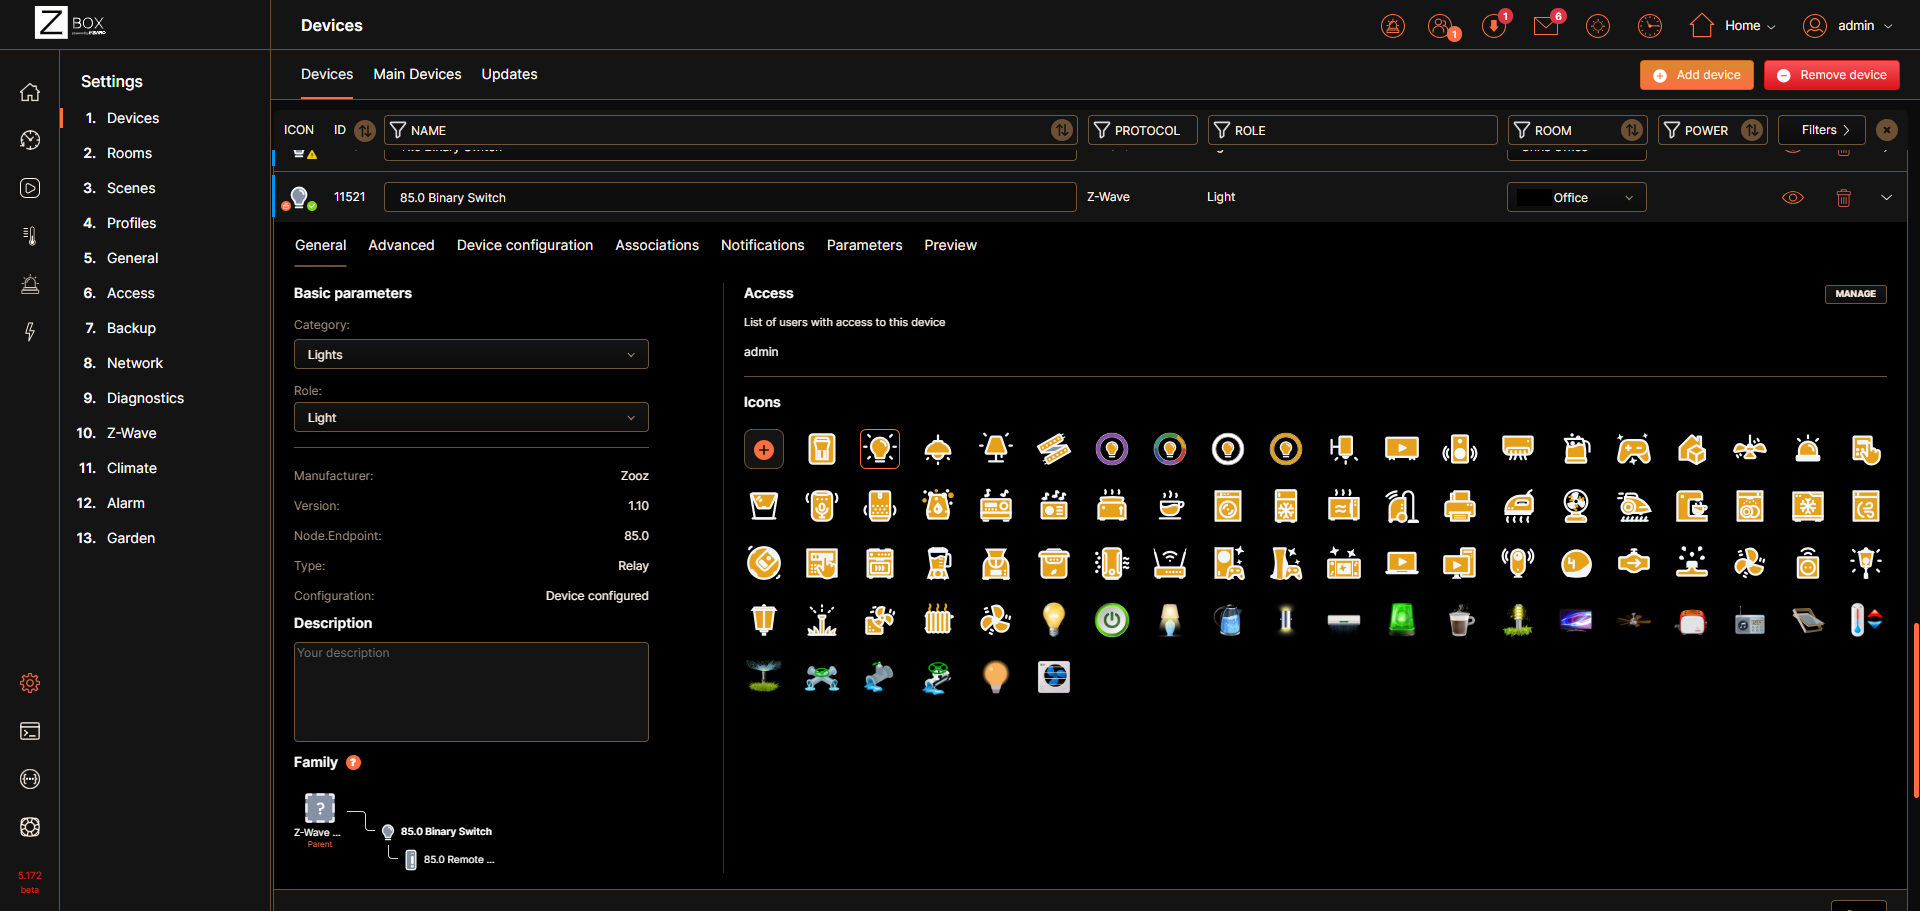Open Backup in Settings menu
This screenshot has height=911, width=1920.
131,328
